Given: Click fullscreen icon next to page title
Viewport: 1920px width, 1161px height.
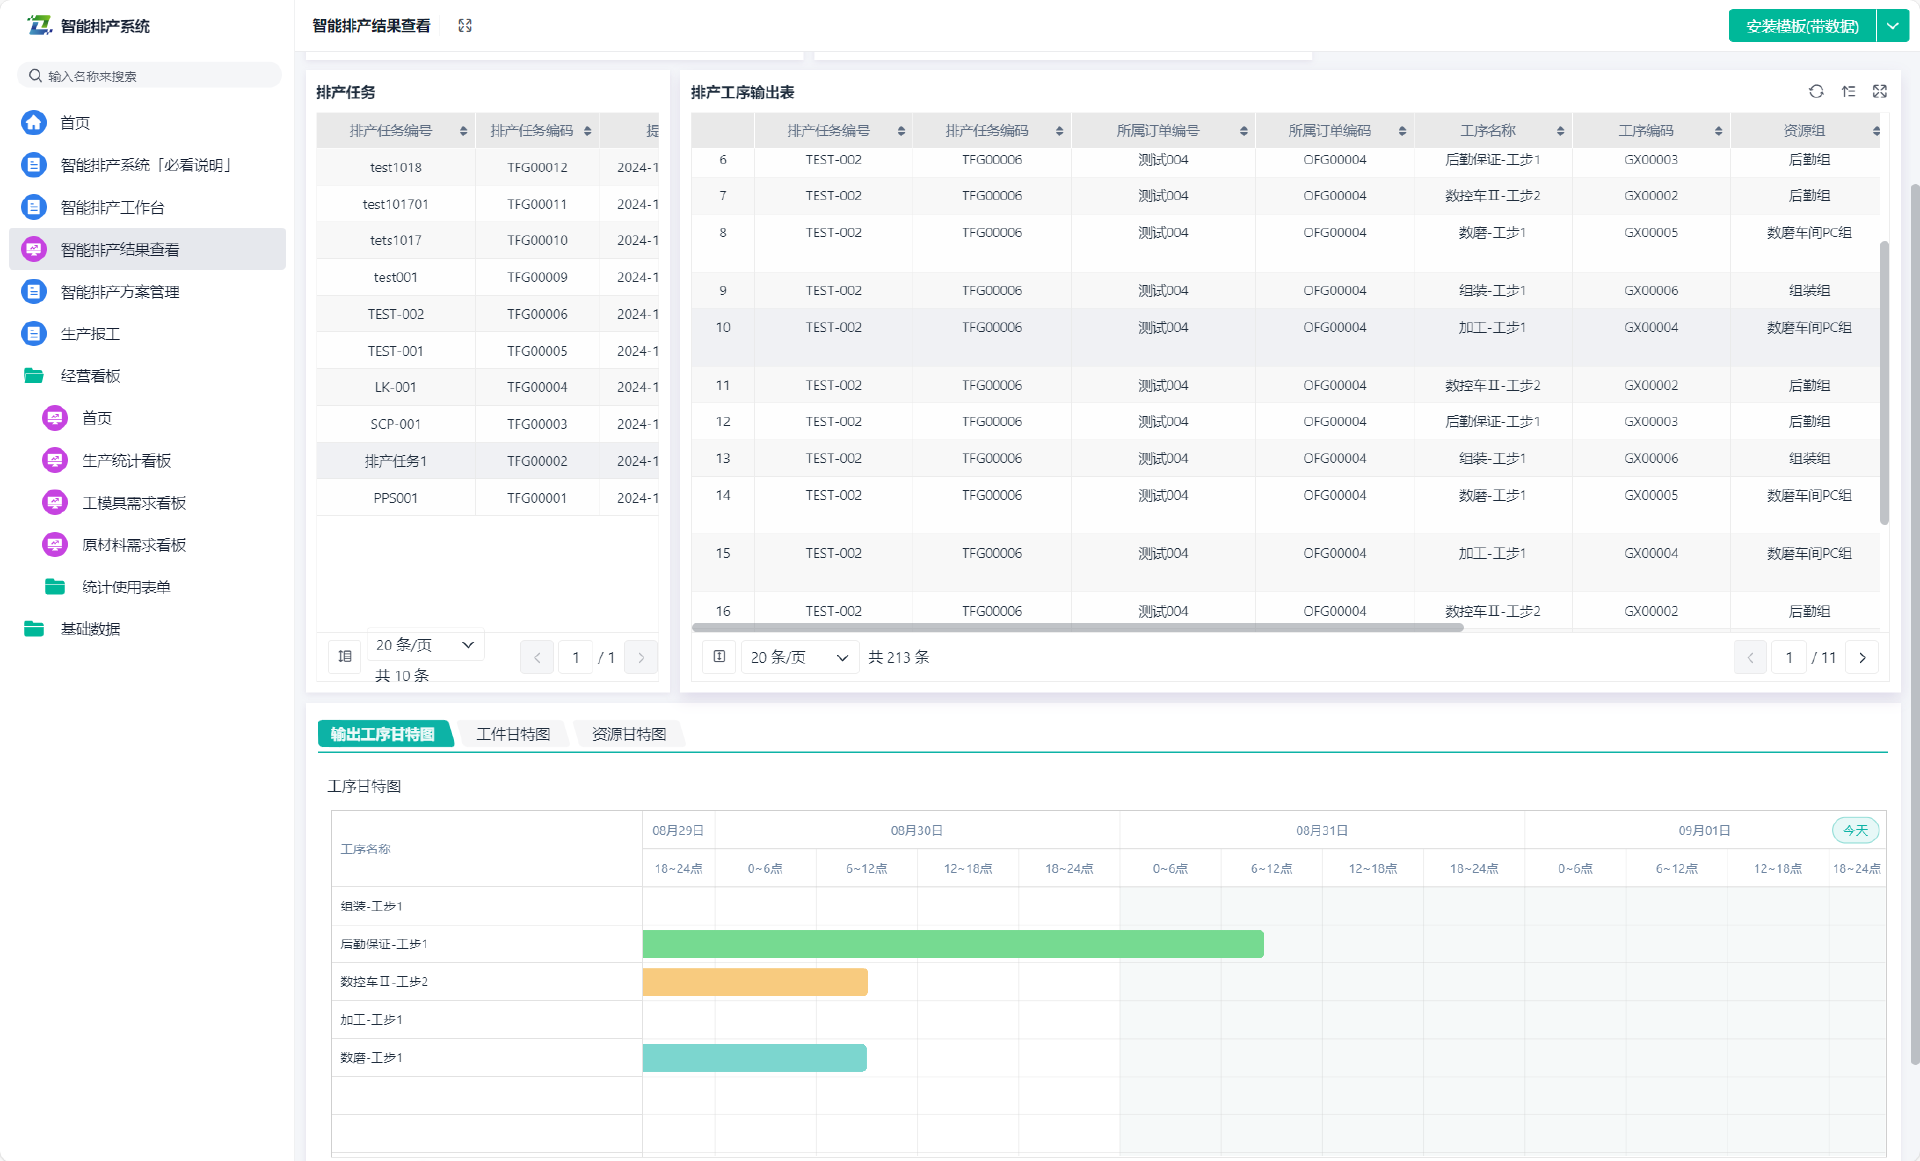Looking at the screenshot, I should (465, 26).
